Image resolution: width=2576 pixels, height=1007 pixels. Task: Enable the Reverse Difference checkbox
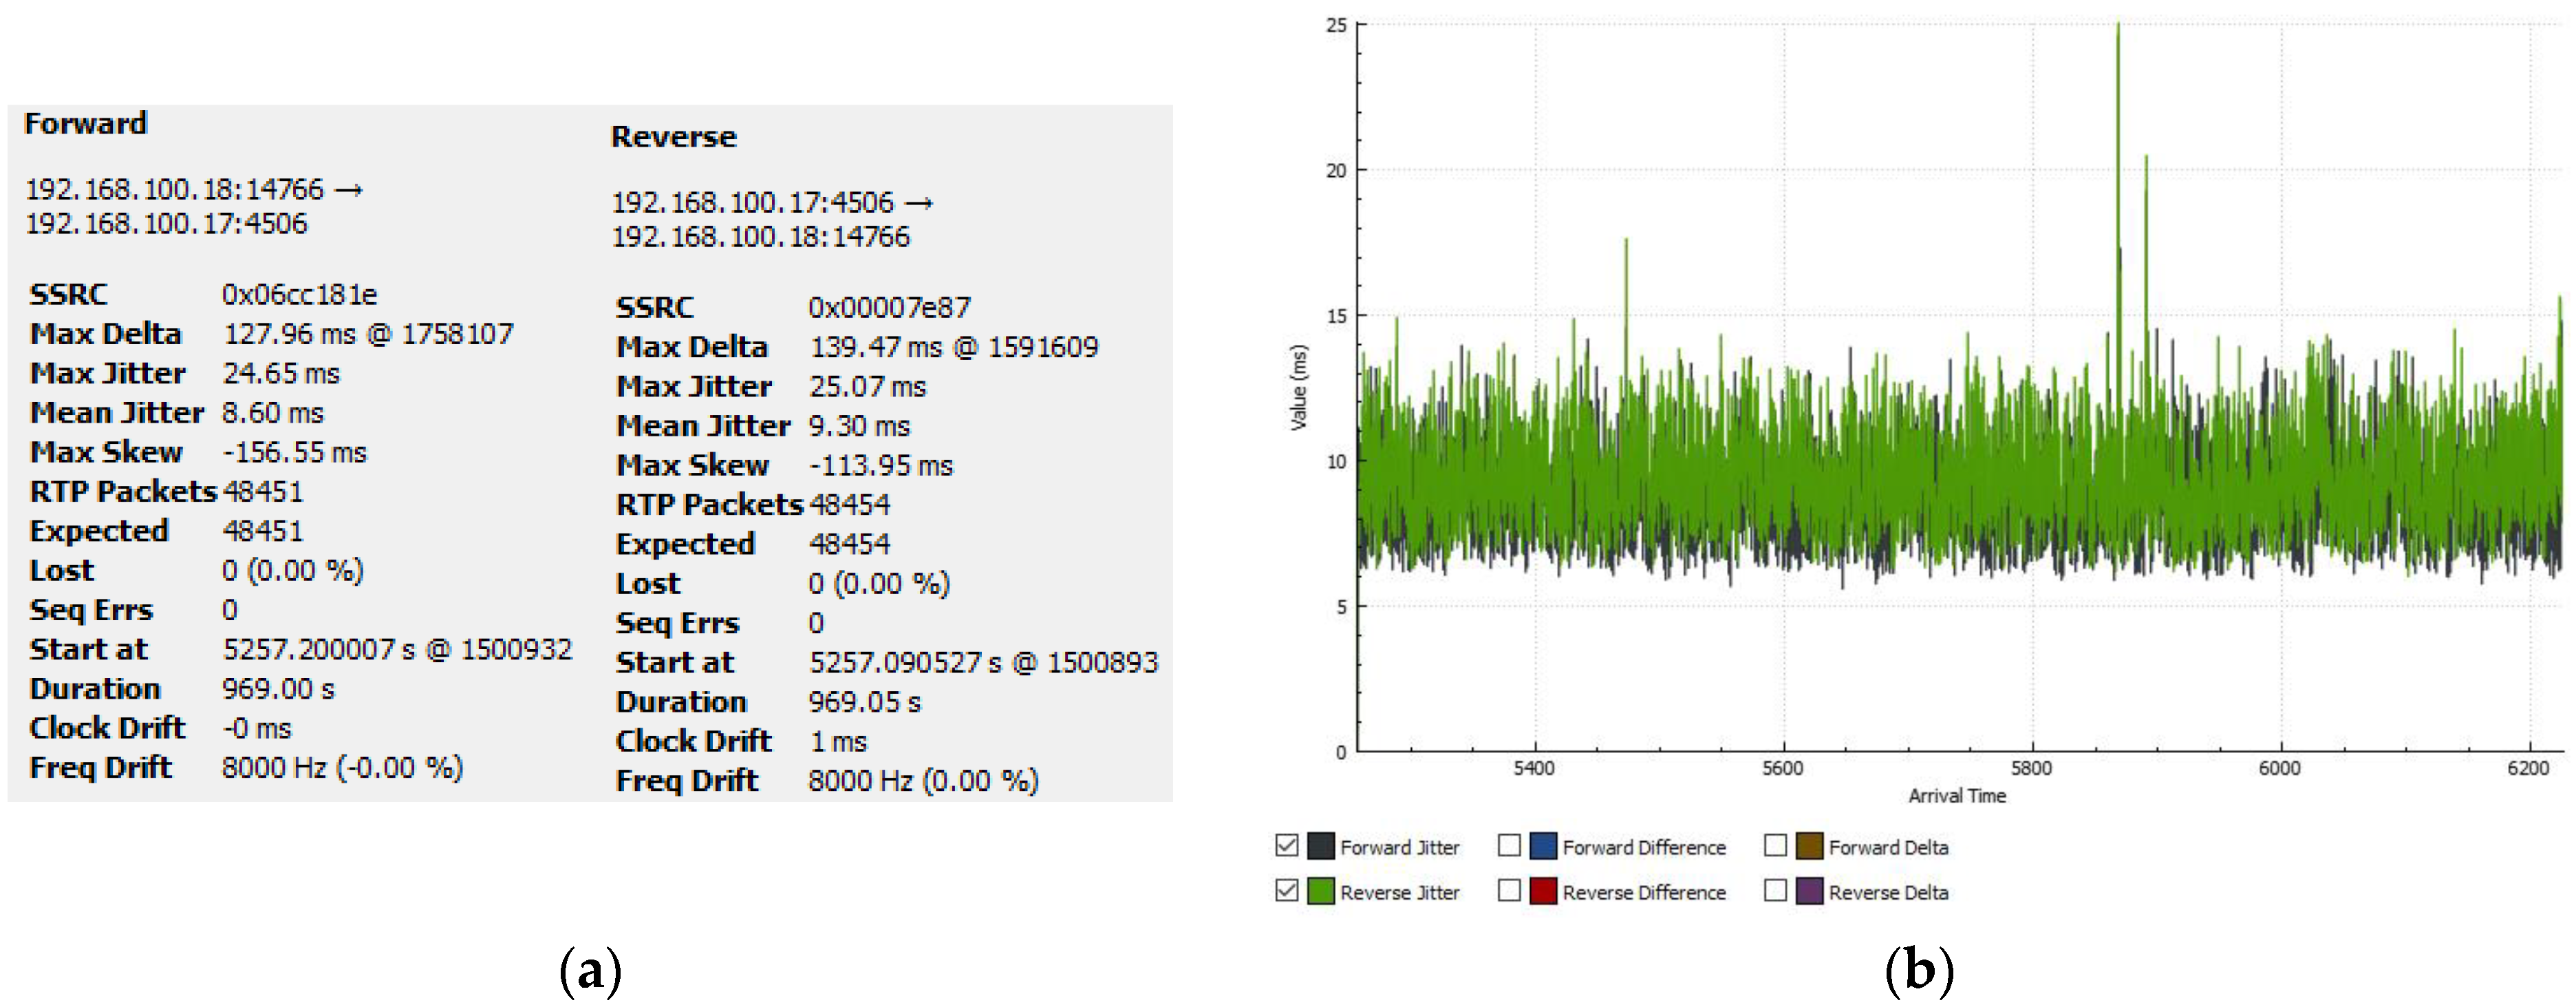click(1509, 890)
